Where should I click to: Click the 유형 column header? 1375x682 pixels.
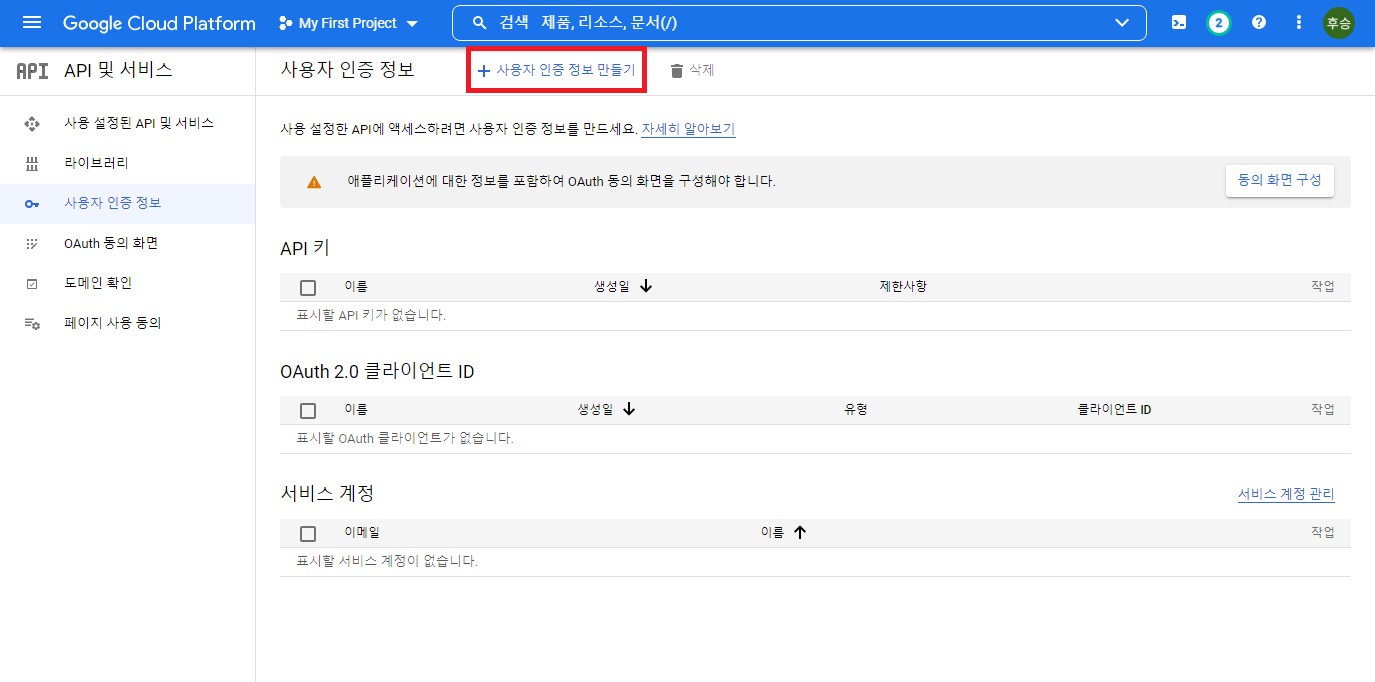855,410
